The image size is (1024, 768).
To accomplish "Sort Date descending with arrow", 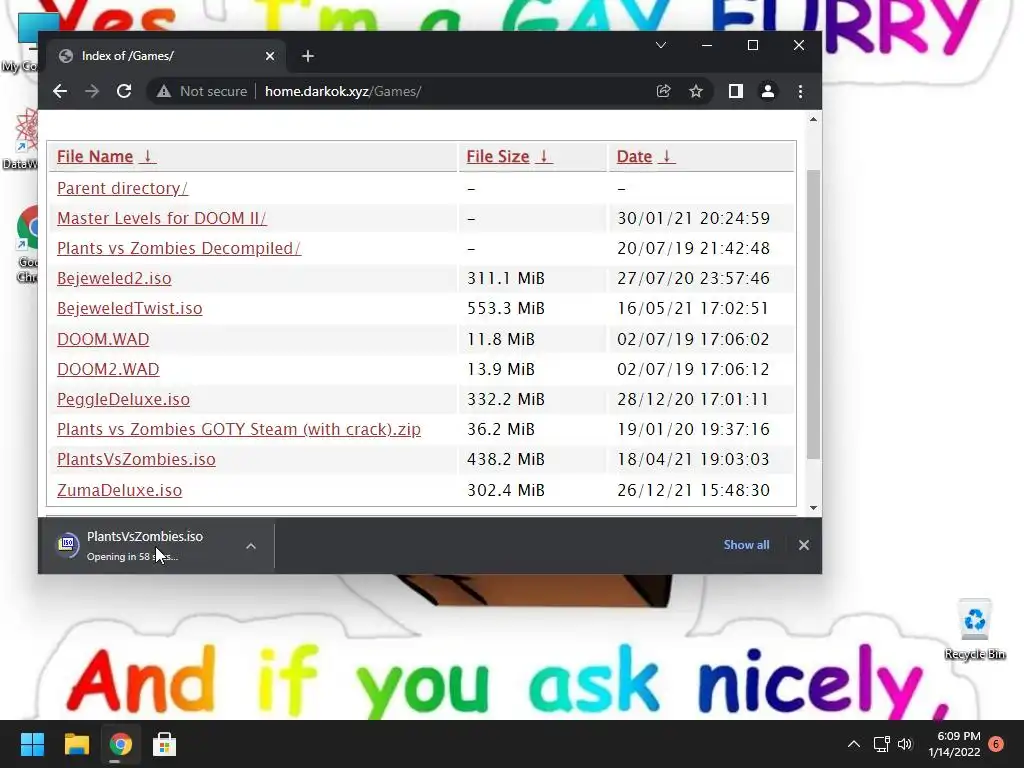I will [x=667, y=157].
